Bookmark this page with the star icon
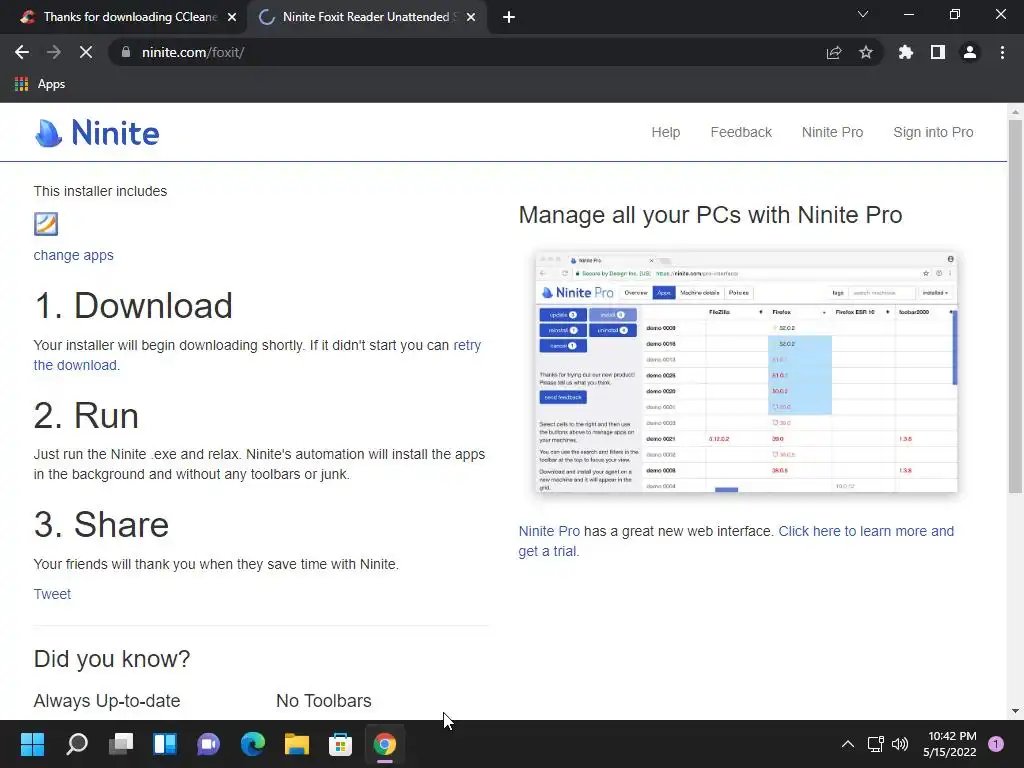 coord(866,52)
